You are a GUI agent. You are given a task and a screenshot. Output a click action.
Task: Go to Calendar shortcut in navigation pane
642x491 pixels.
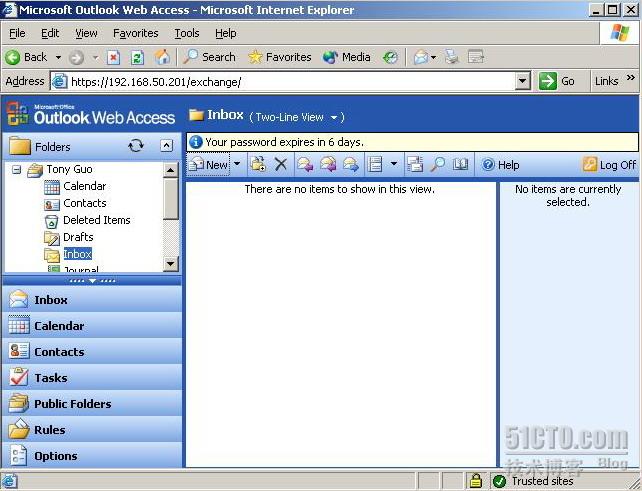92,326
